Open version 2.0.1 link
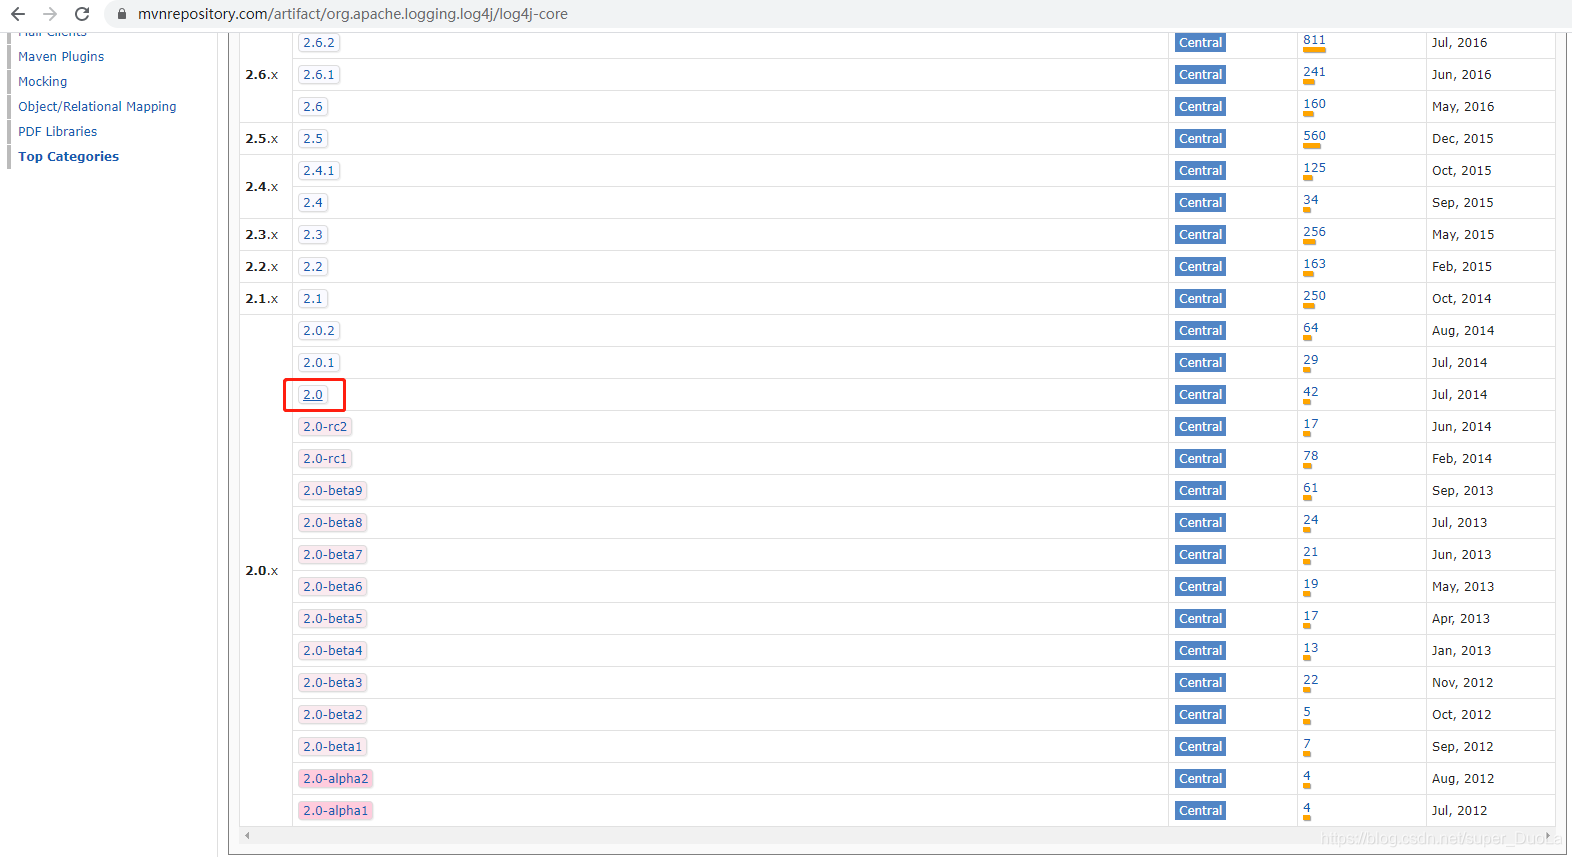The width and height of the screenshot is (1572, 857). tap(319, 363)
